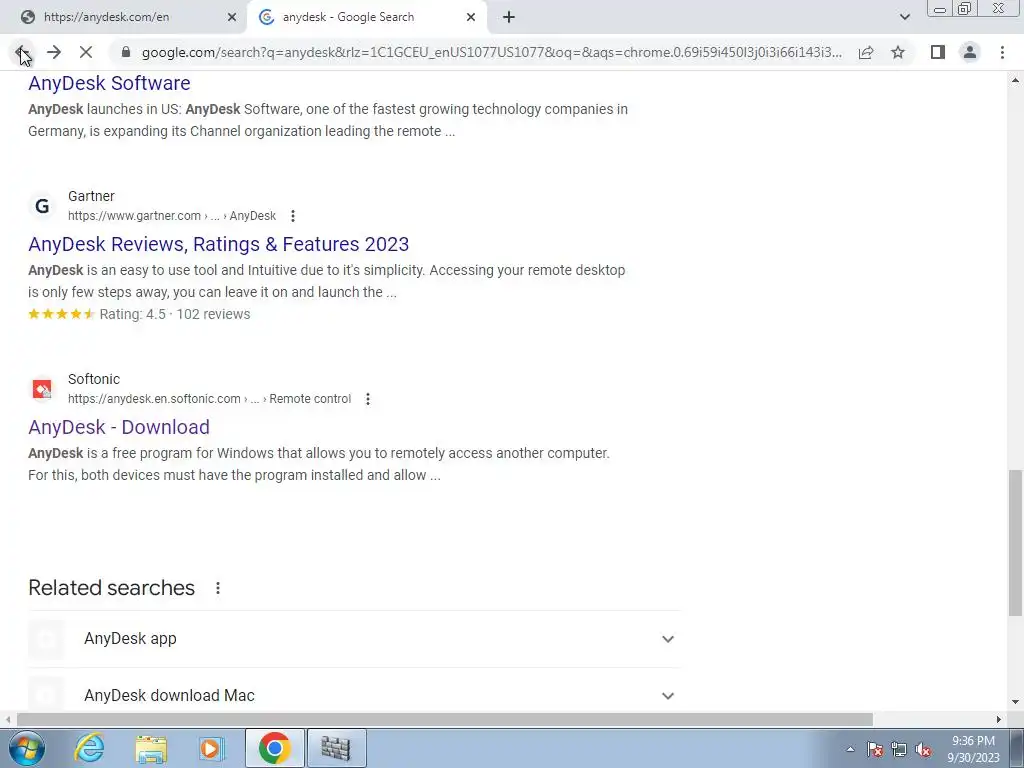Click the scroll down arrow of vertical scrollbar
The height and width of the screenshot is (768, 1024).
point(1015,703)
